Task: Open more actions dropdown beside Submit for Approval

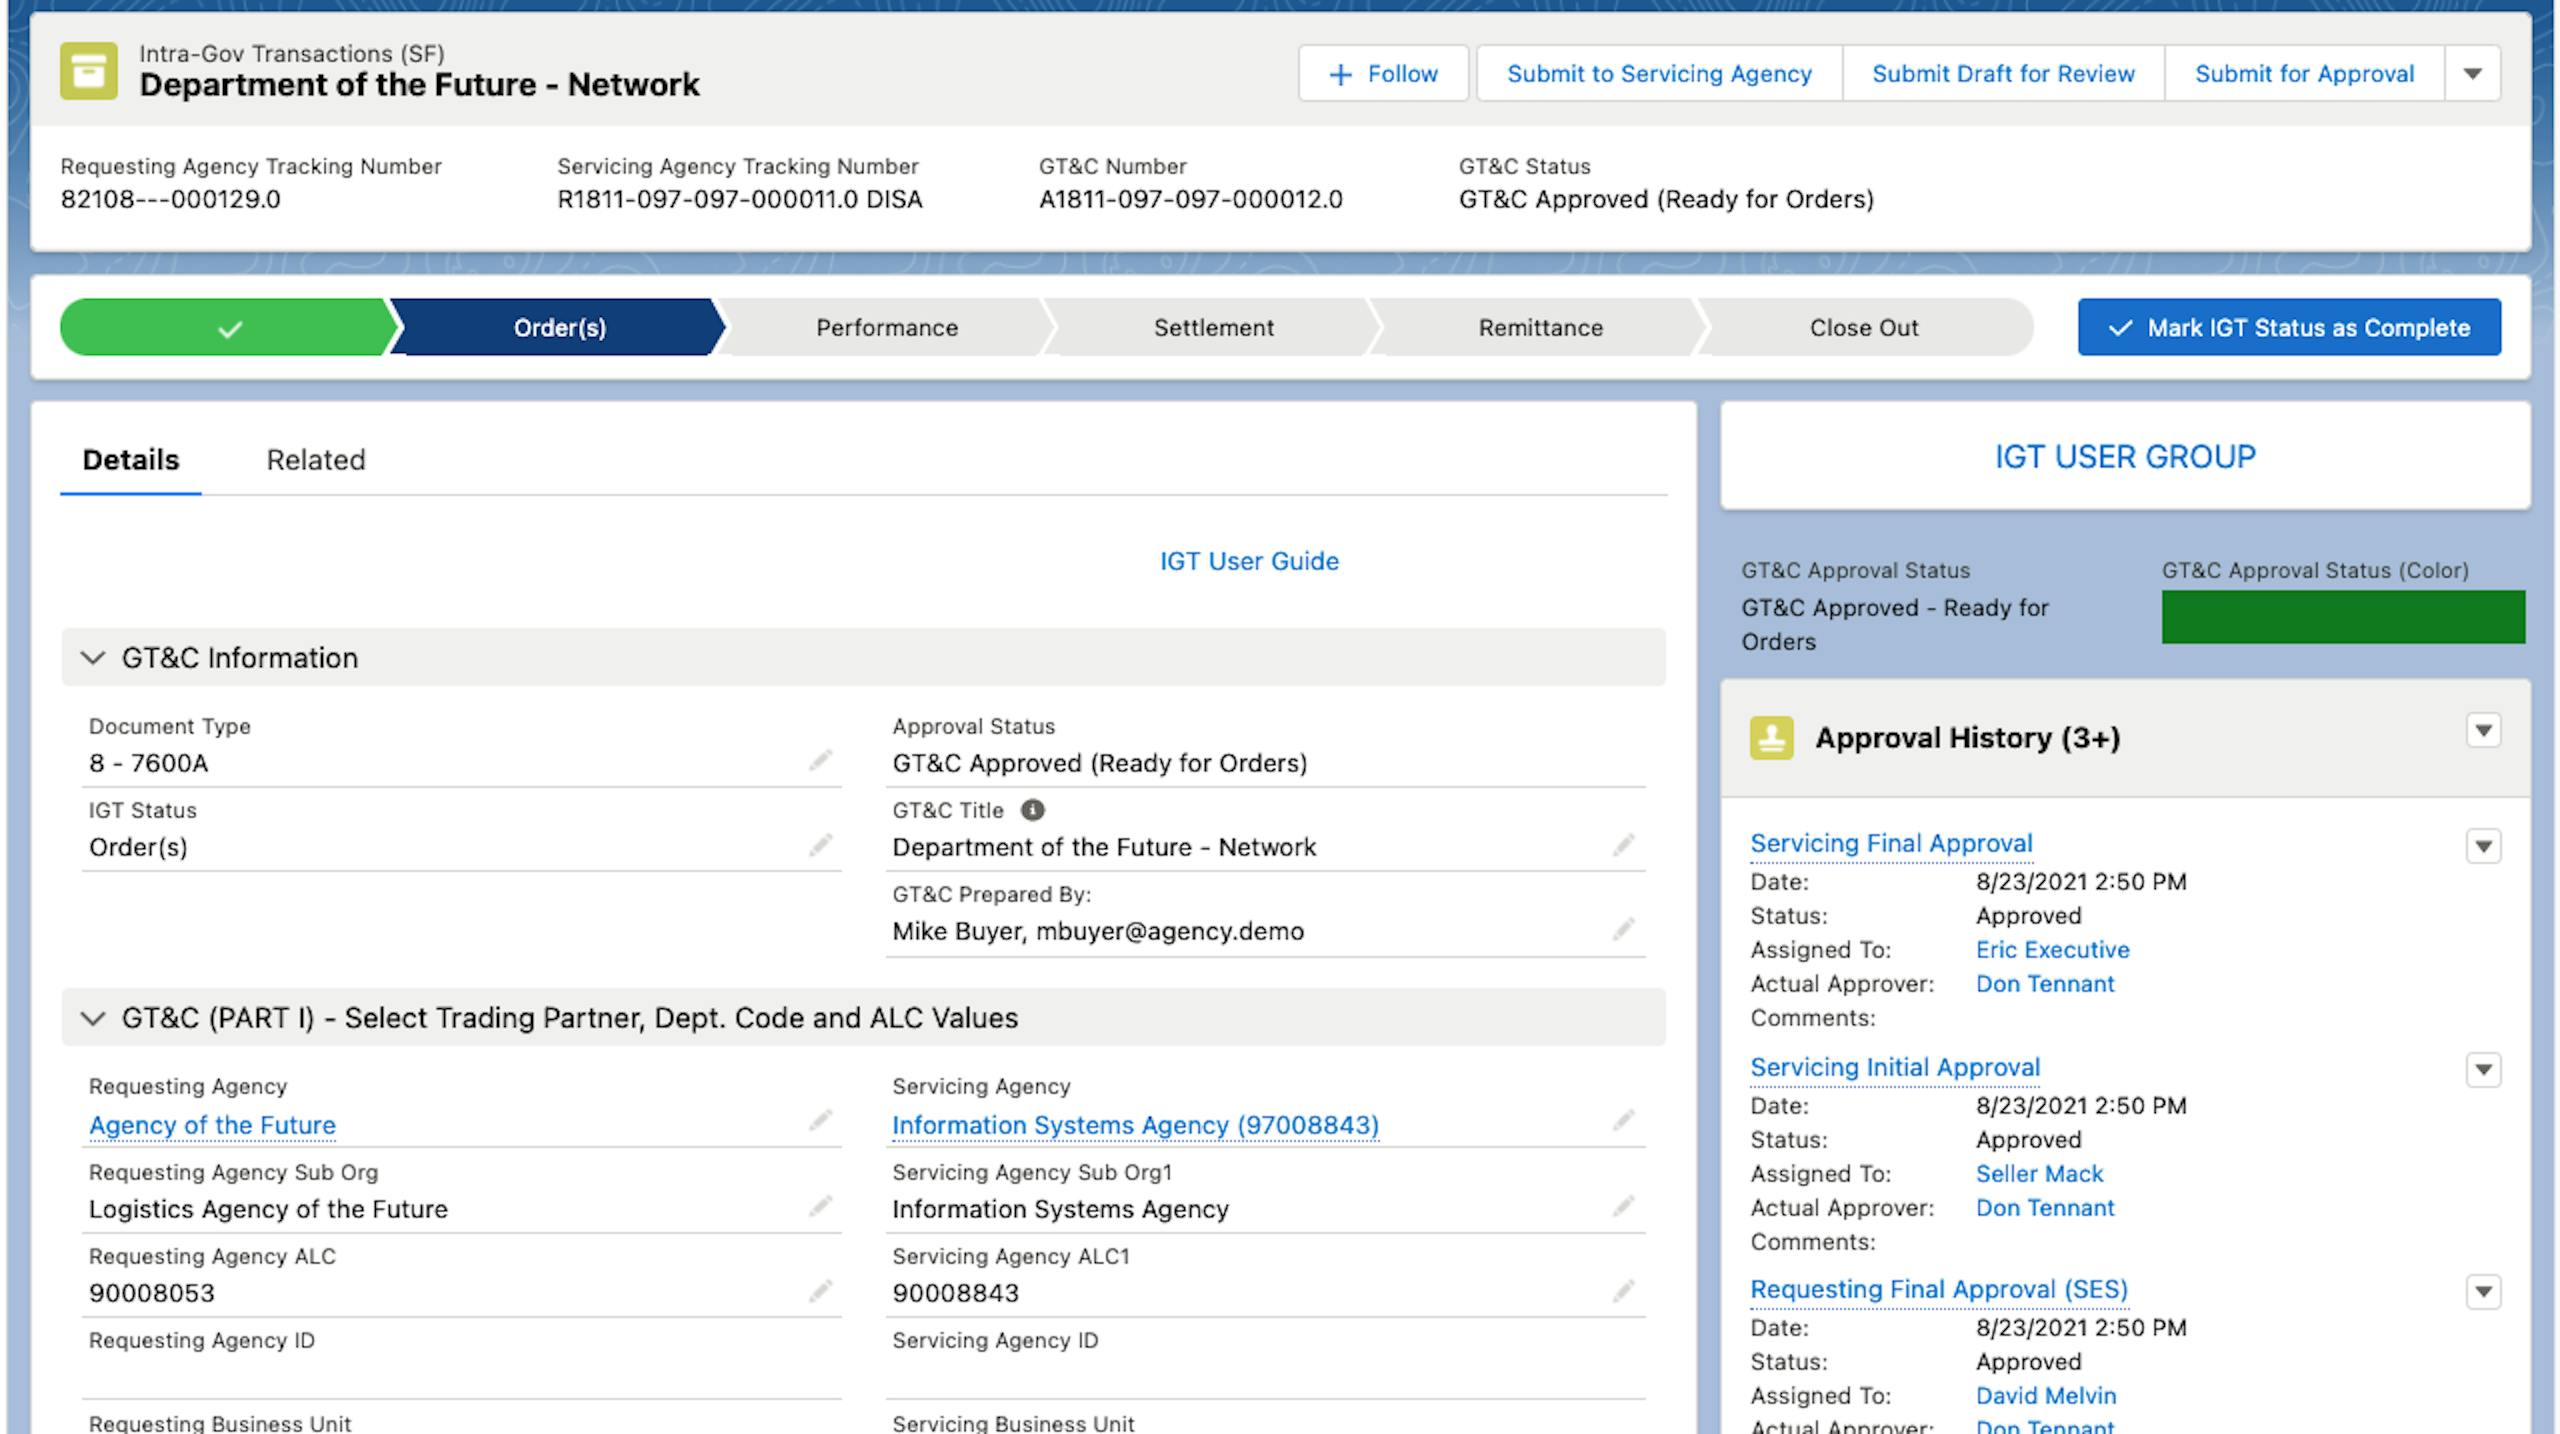Action: [2472, 74]
